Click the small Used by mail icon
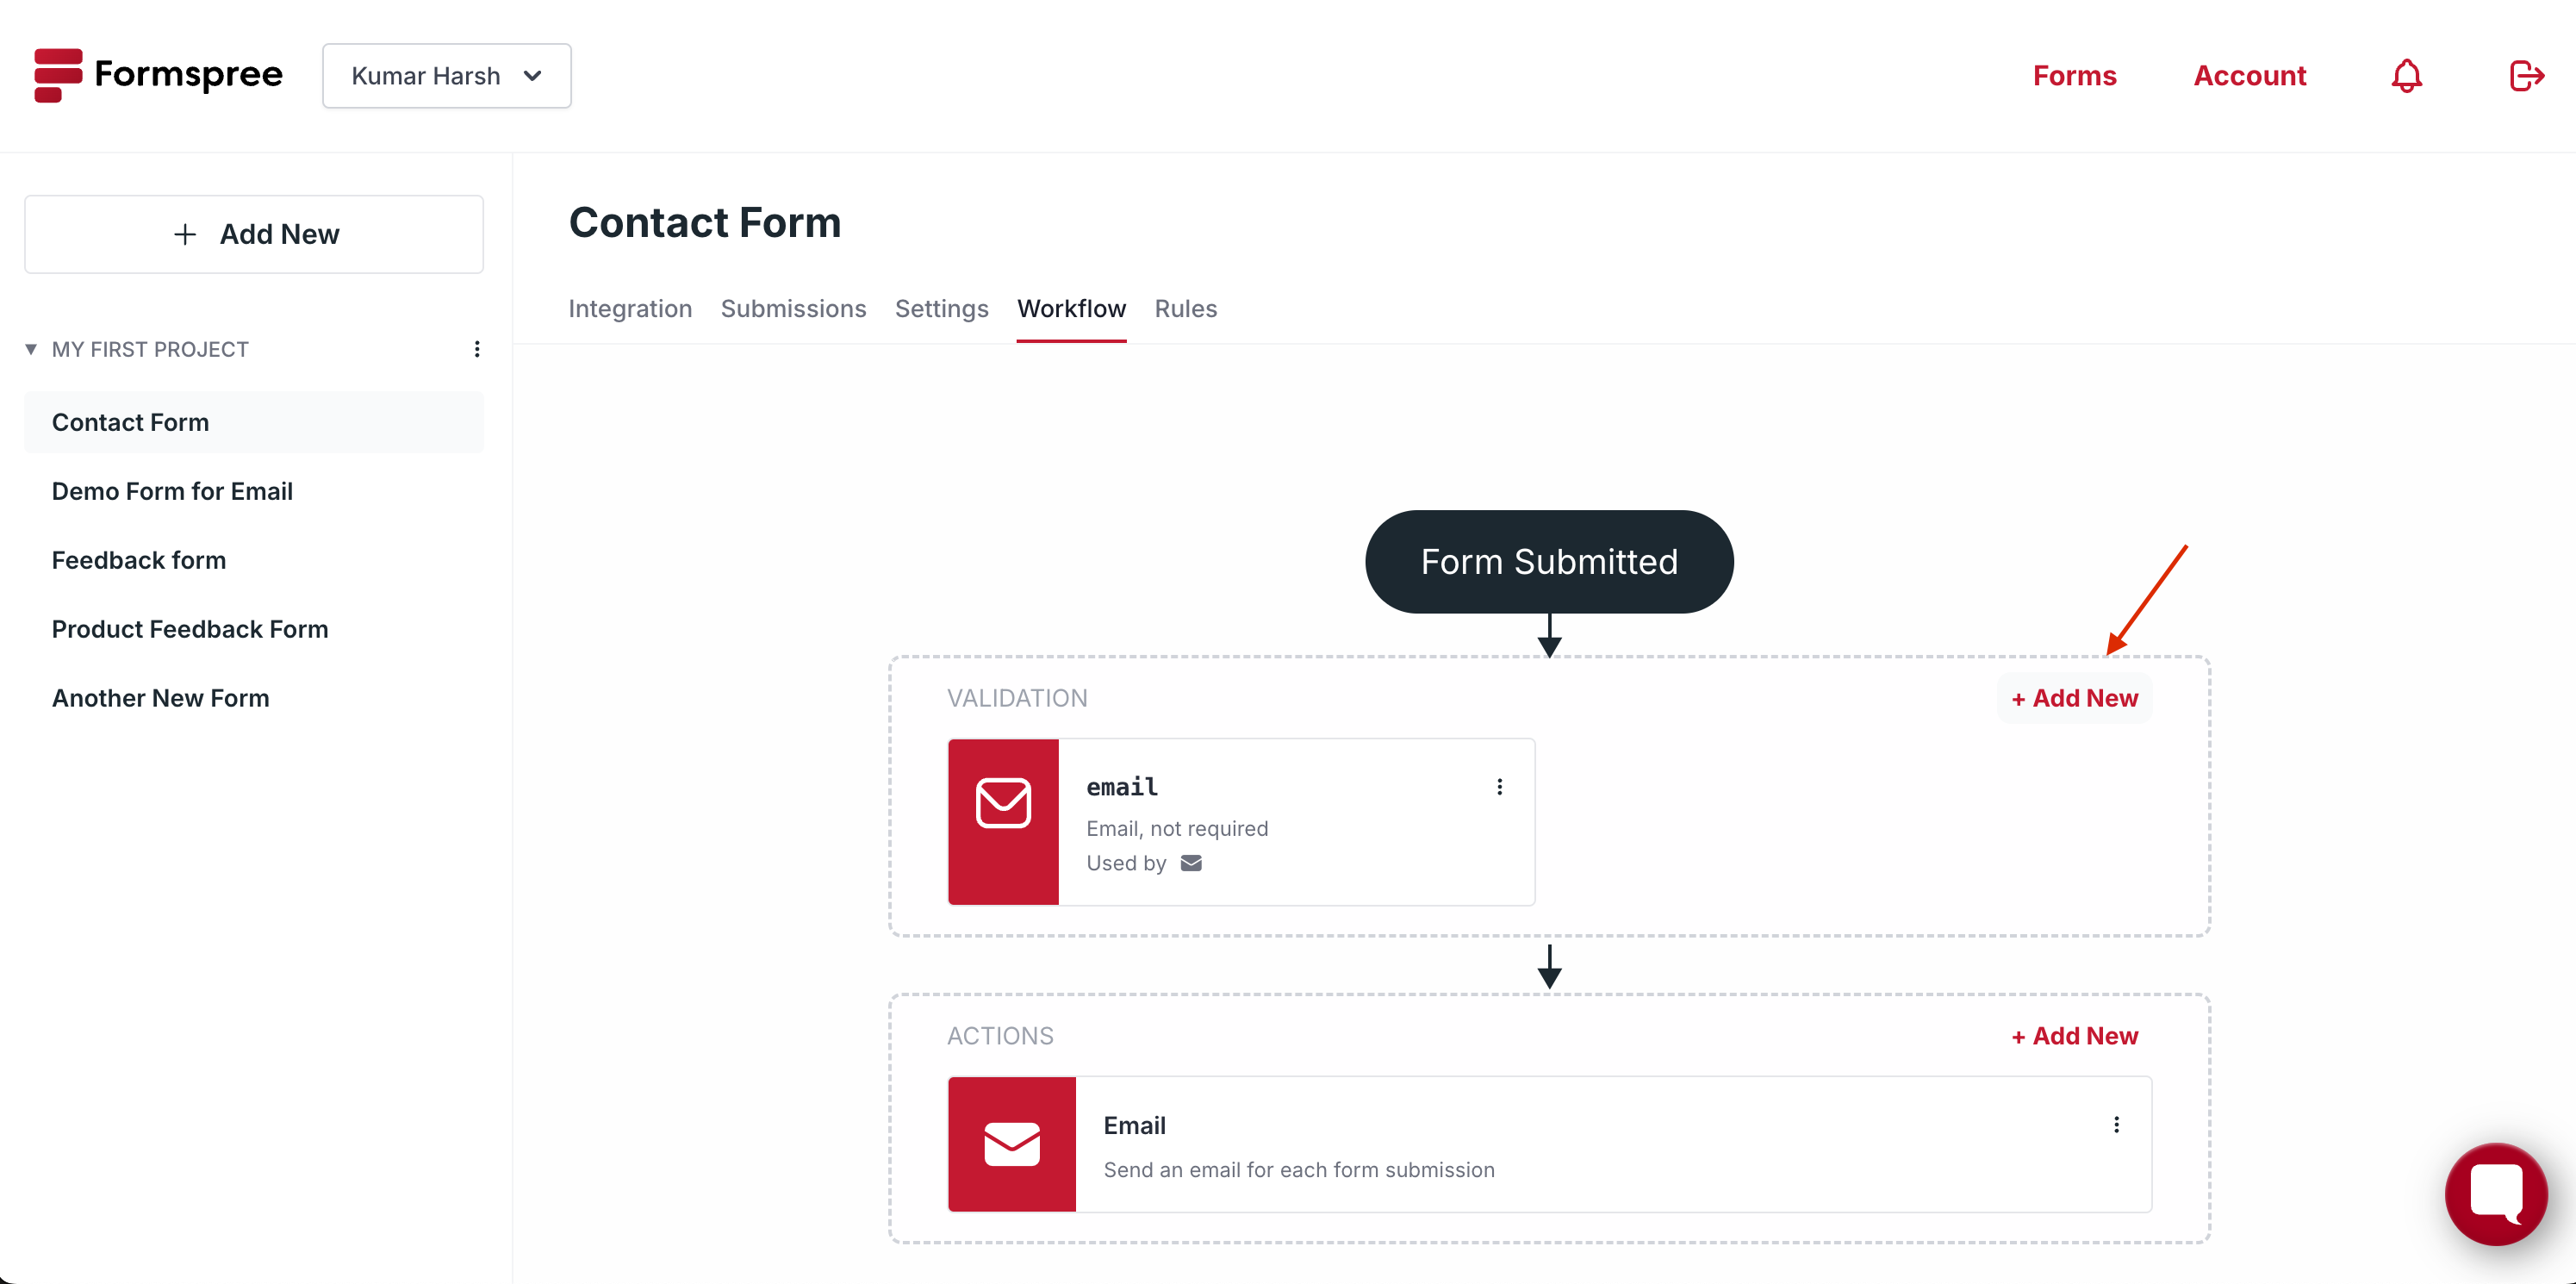Viewport: 2576px width, 1284px height. 1190,863
